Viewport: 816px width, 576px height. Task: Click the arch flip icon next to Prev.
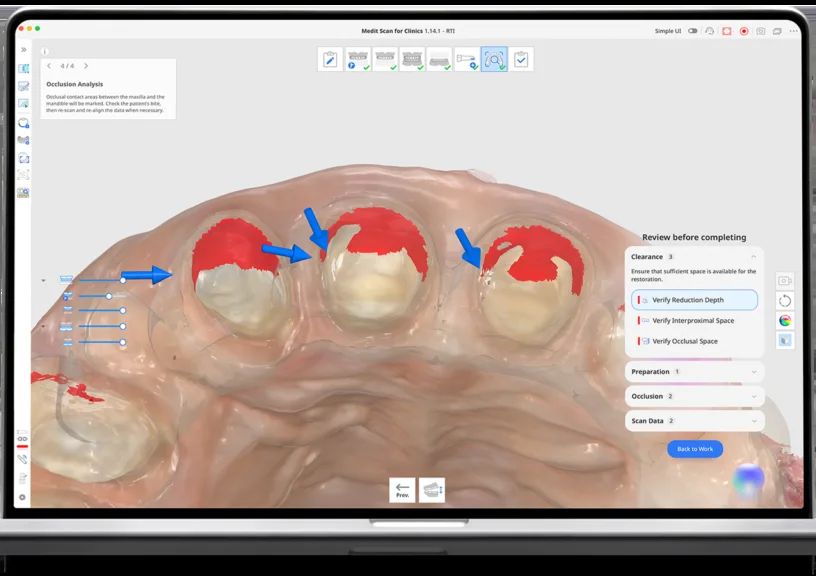point(432,490)
